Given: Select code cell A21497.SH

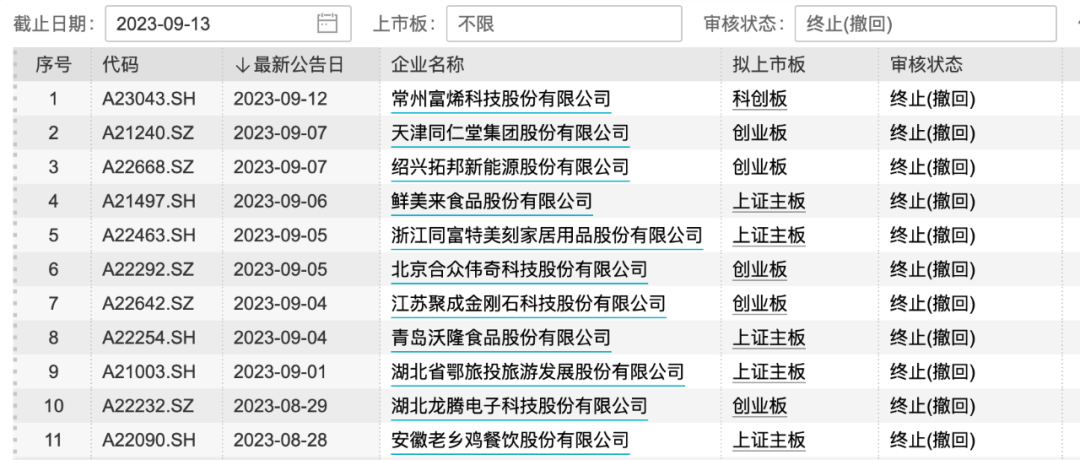Looking at the screenshot, I should (149, 202).
